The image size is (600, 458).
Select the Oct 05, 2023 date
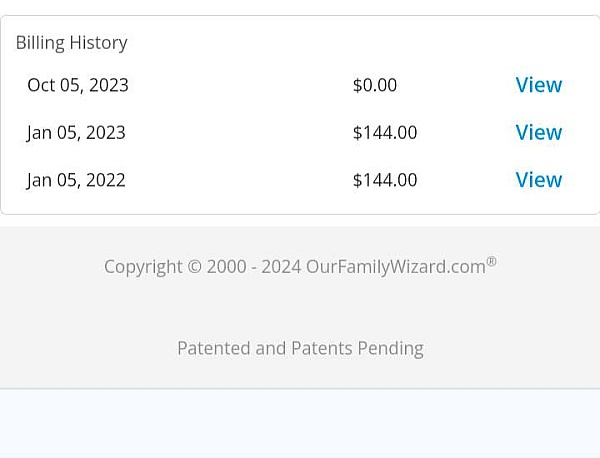(78, 85)
